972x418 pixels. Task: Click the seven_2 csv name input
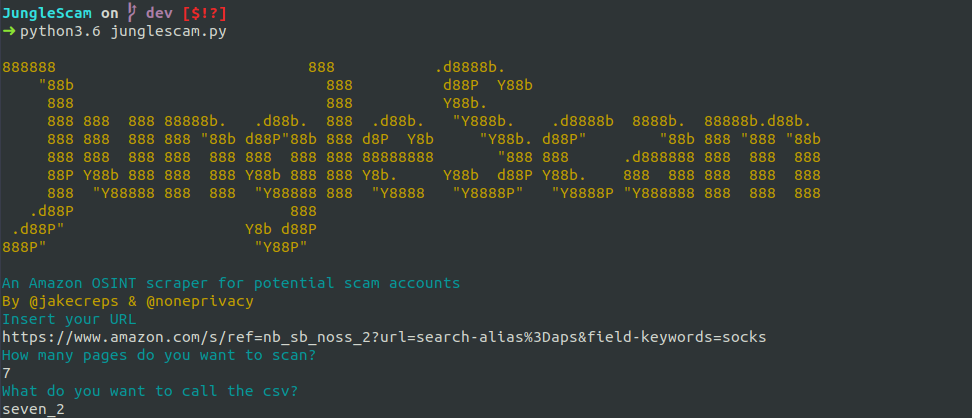pyautogui.click(x=33, y=409)
